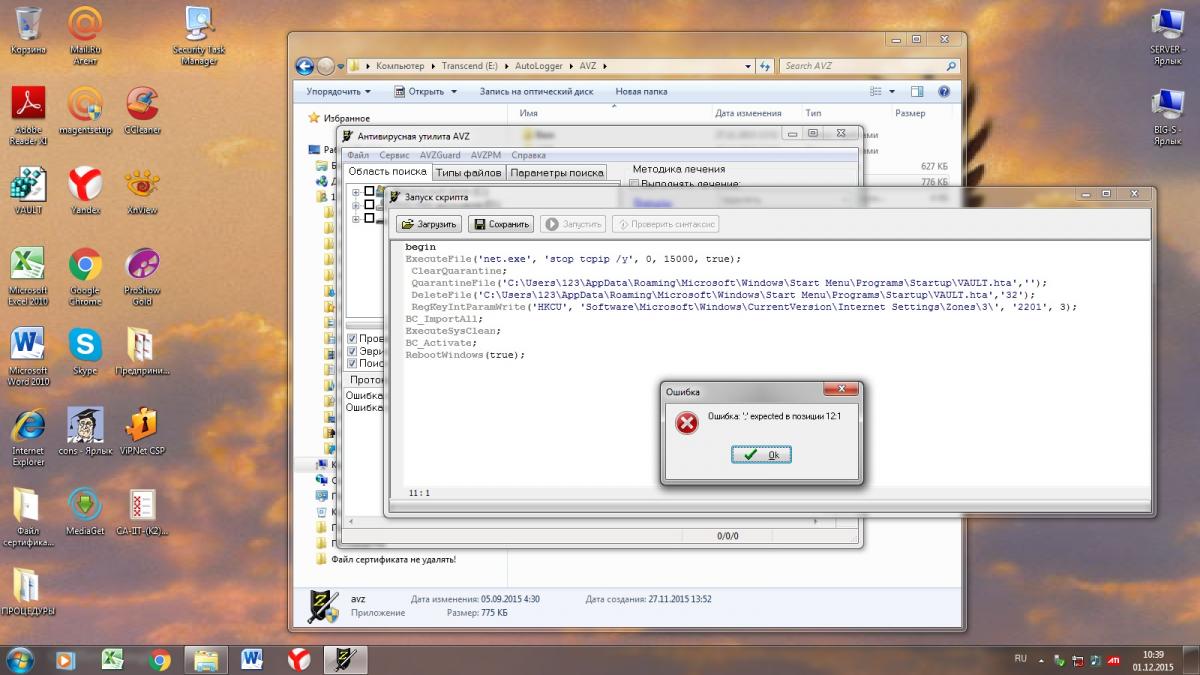1200x675 pixels.
Task: Open the Справка menu in AVZ
Action: coord(528,155)
